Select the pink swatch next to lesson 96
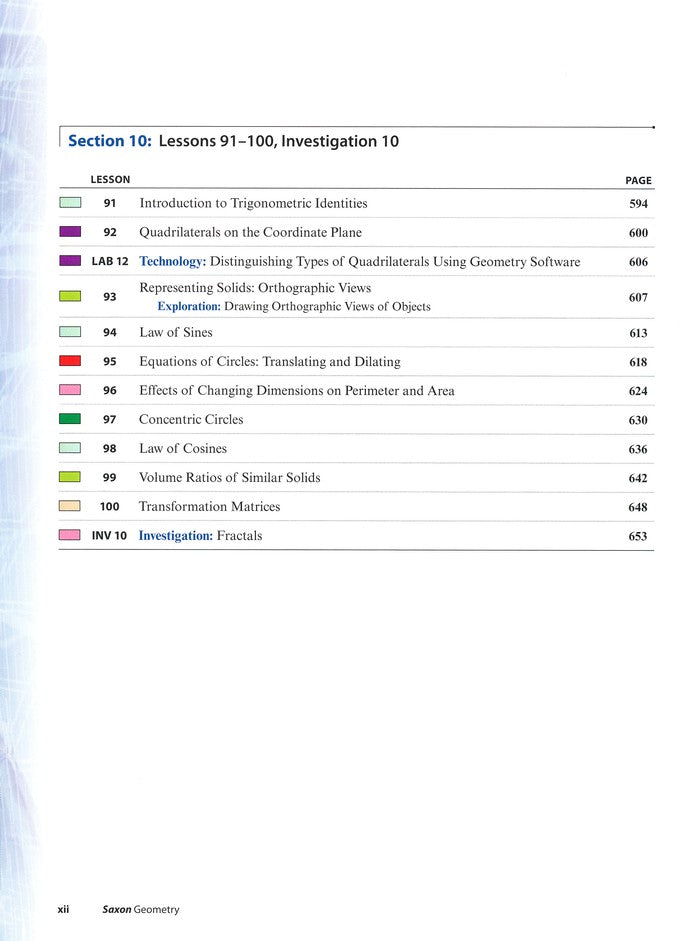The width and height of the screenshot is (699, 941). pyautogui.click(x=69, y=390)
